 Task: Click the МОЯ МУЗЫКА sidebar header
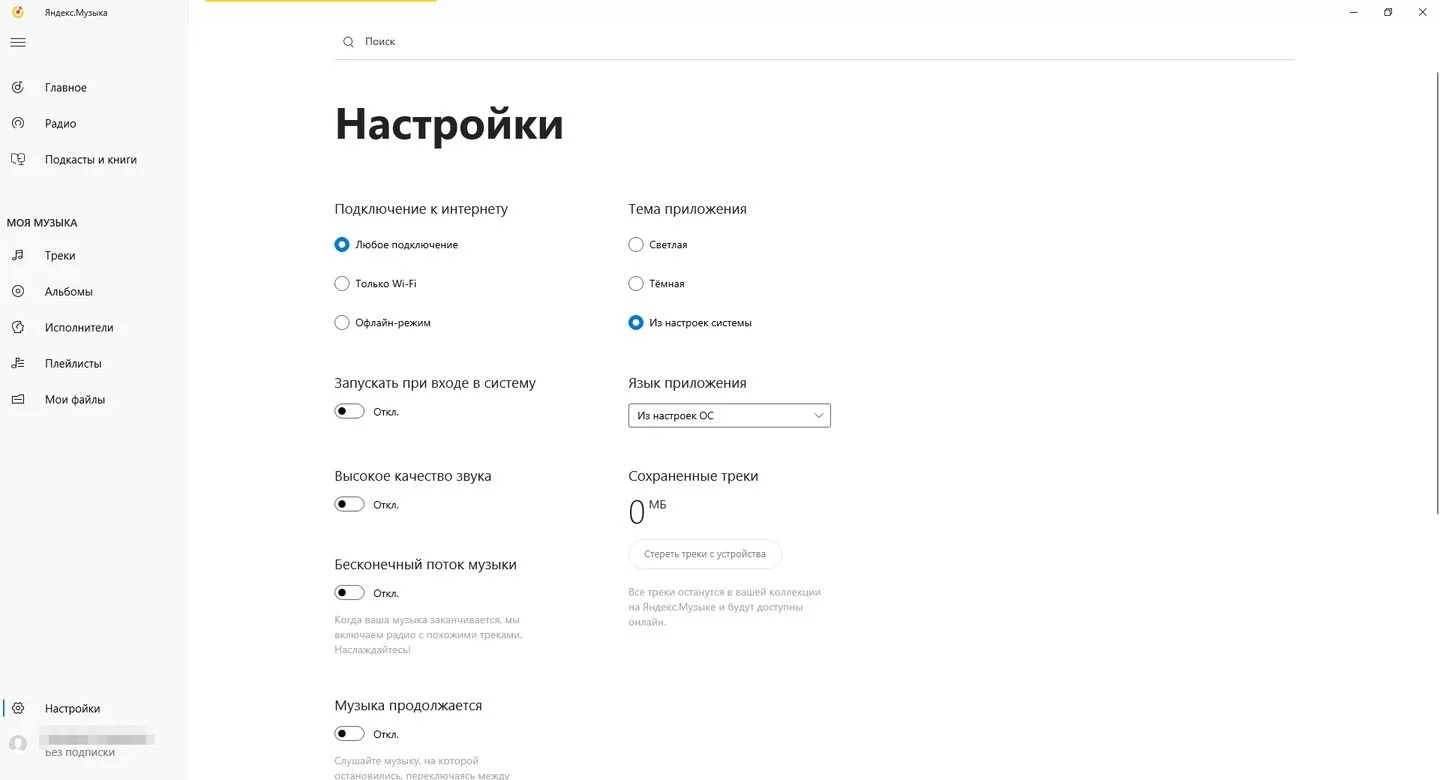pyautogui.click(x=42, y=223)
